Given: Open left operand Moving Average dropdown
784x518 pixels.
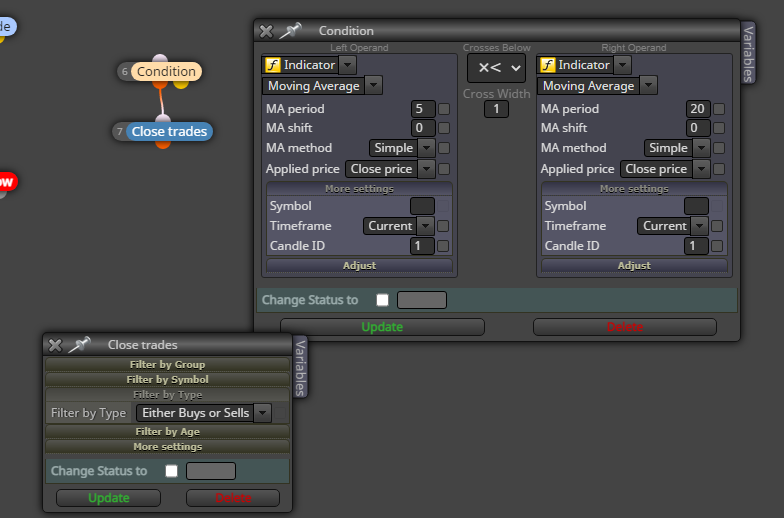Looking at the screenshot, I should coord(374,86).
